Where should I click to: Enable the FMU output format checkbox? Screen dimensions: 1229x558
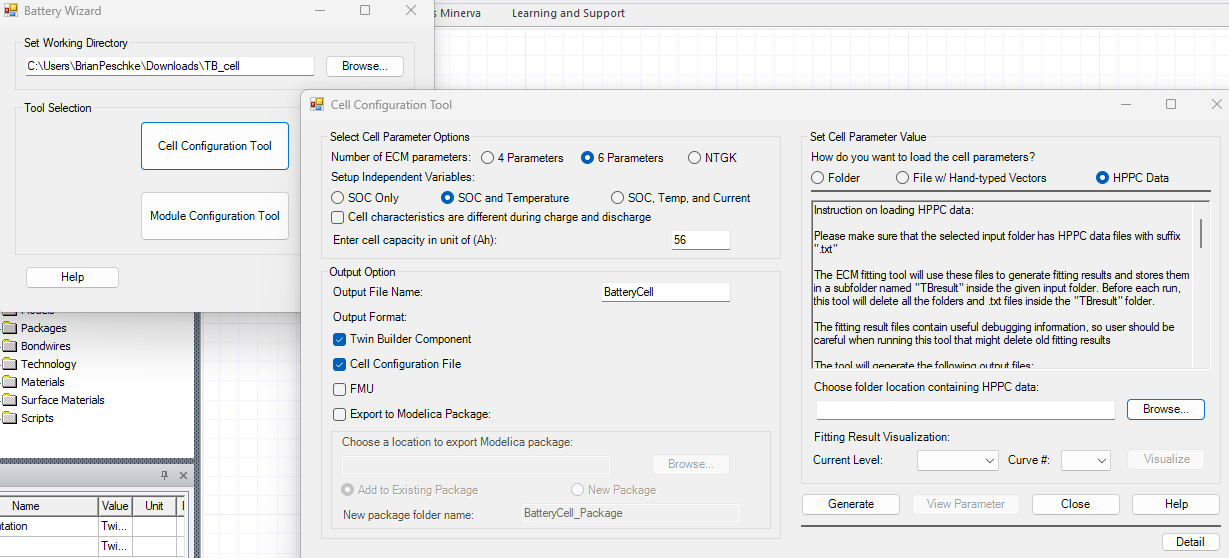click(340, 389)
